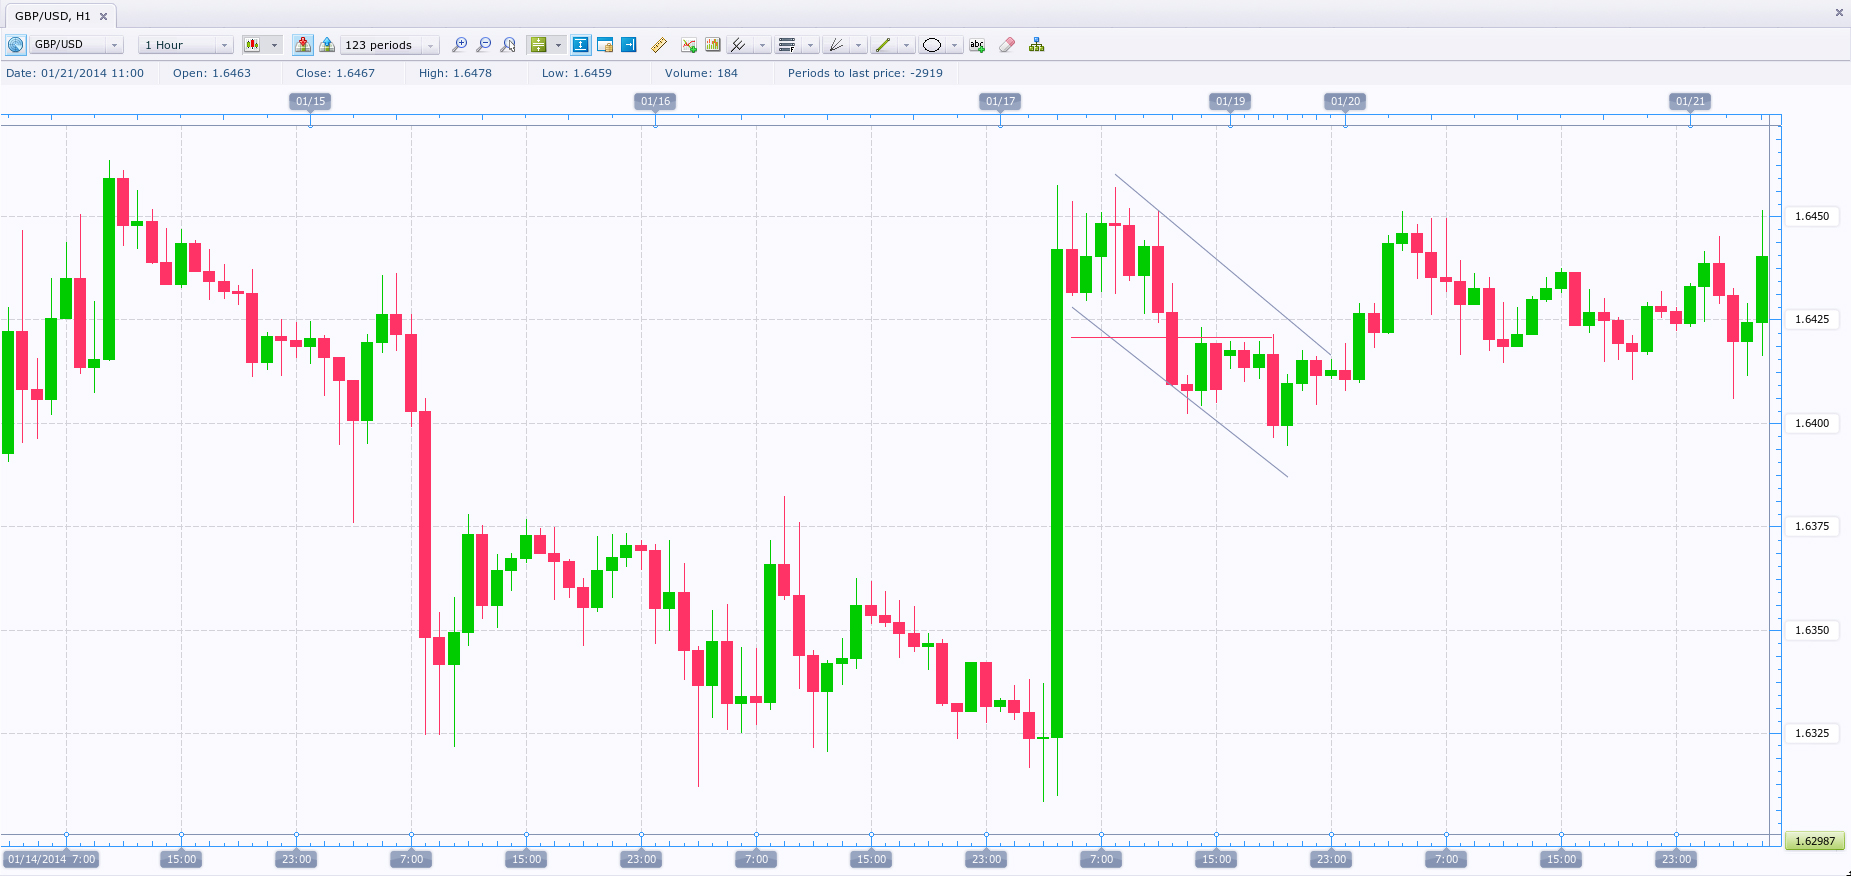The image size is (1851, 876).
Task: Toggle vertical autoscale of the chart
Action: tap(580, 45)
